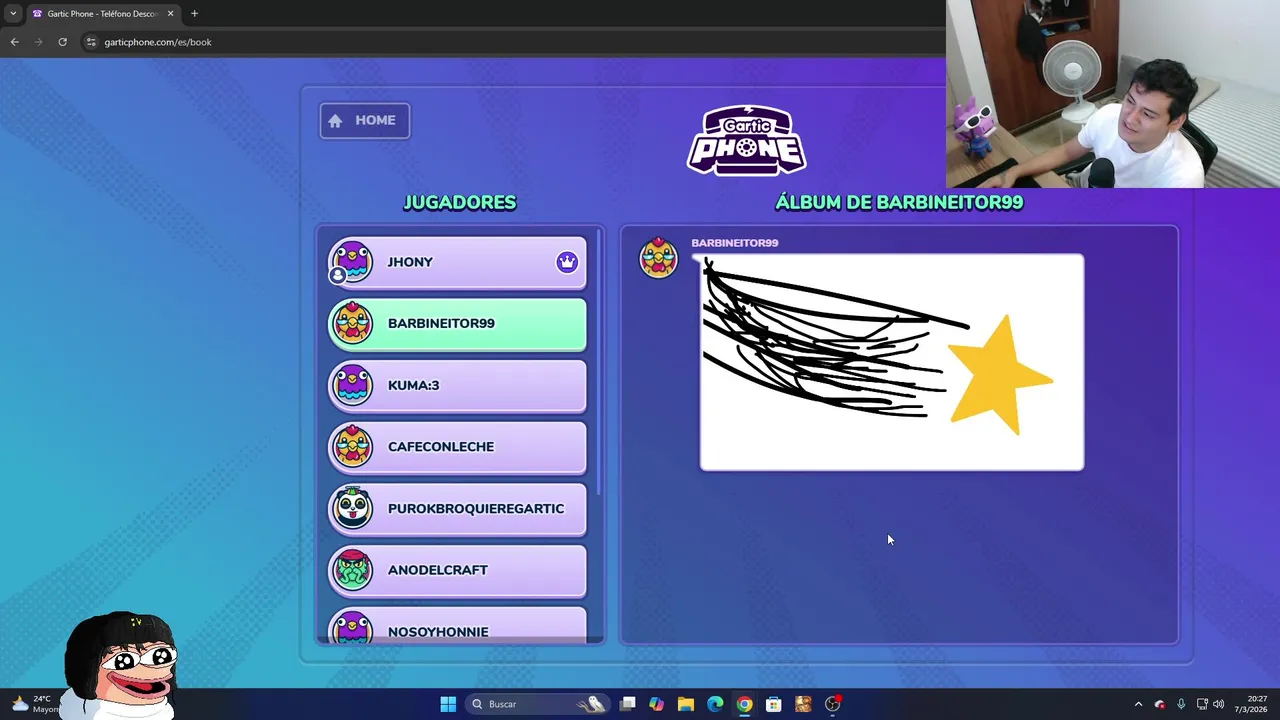Click KUMA:3's ghost avatar
The height and width of the screenshot is (720, 1280).
352,385
